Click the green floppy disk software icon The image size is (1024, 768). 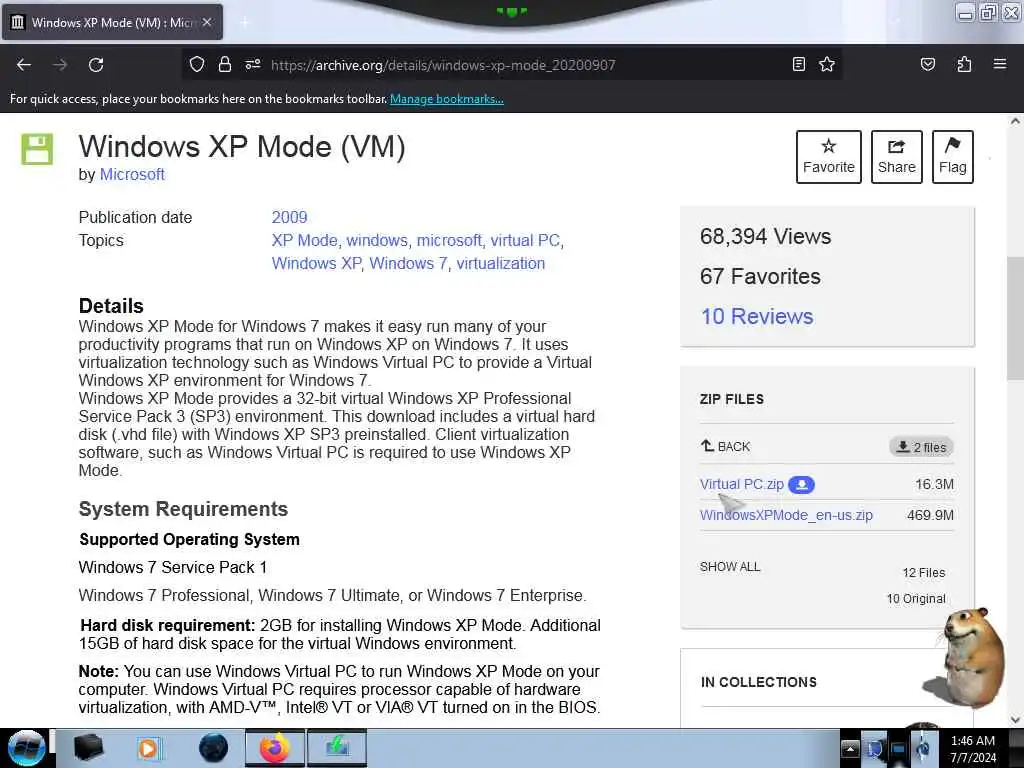pyautogui.click(x=37, y=149)
